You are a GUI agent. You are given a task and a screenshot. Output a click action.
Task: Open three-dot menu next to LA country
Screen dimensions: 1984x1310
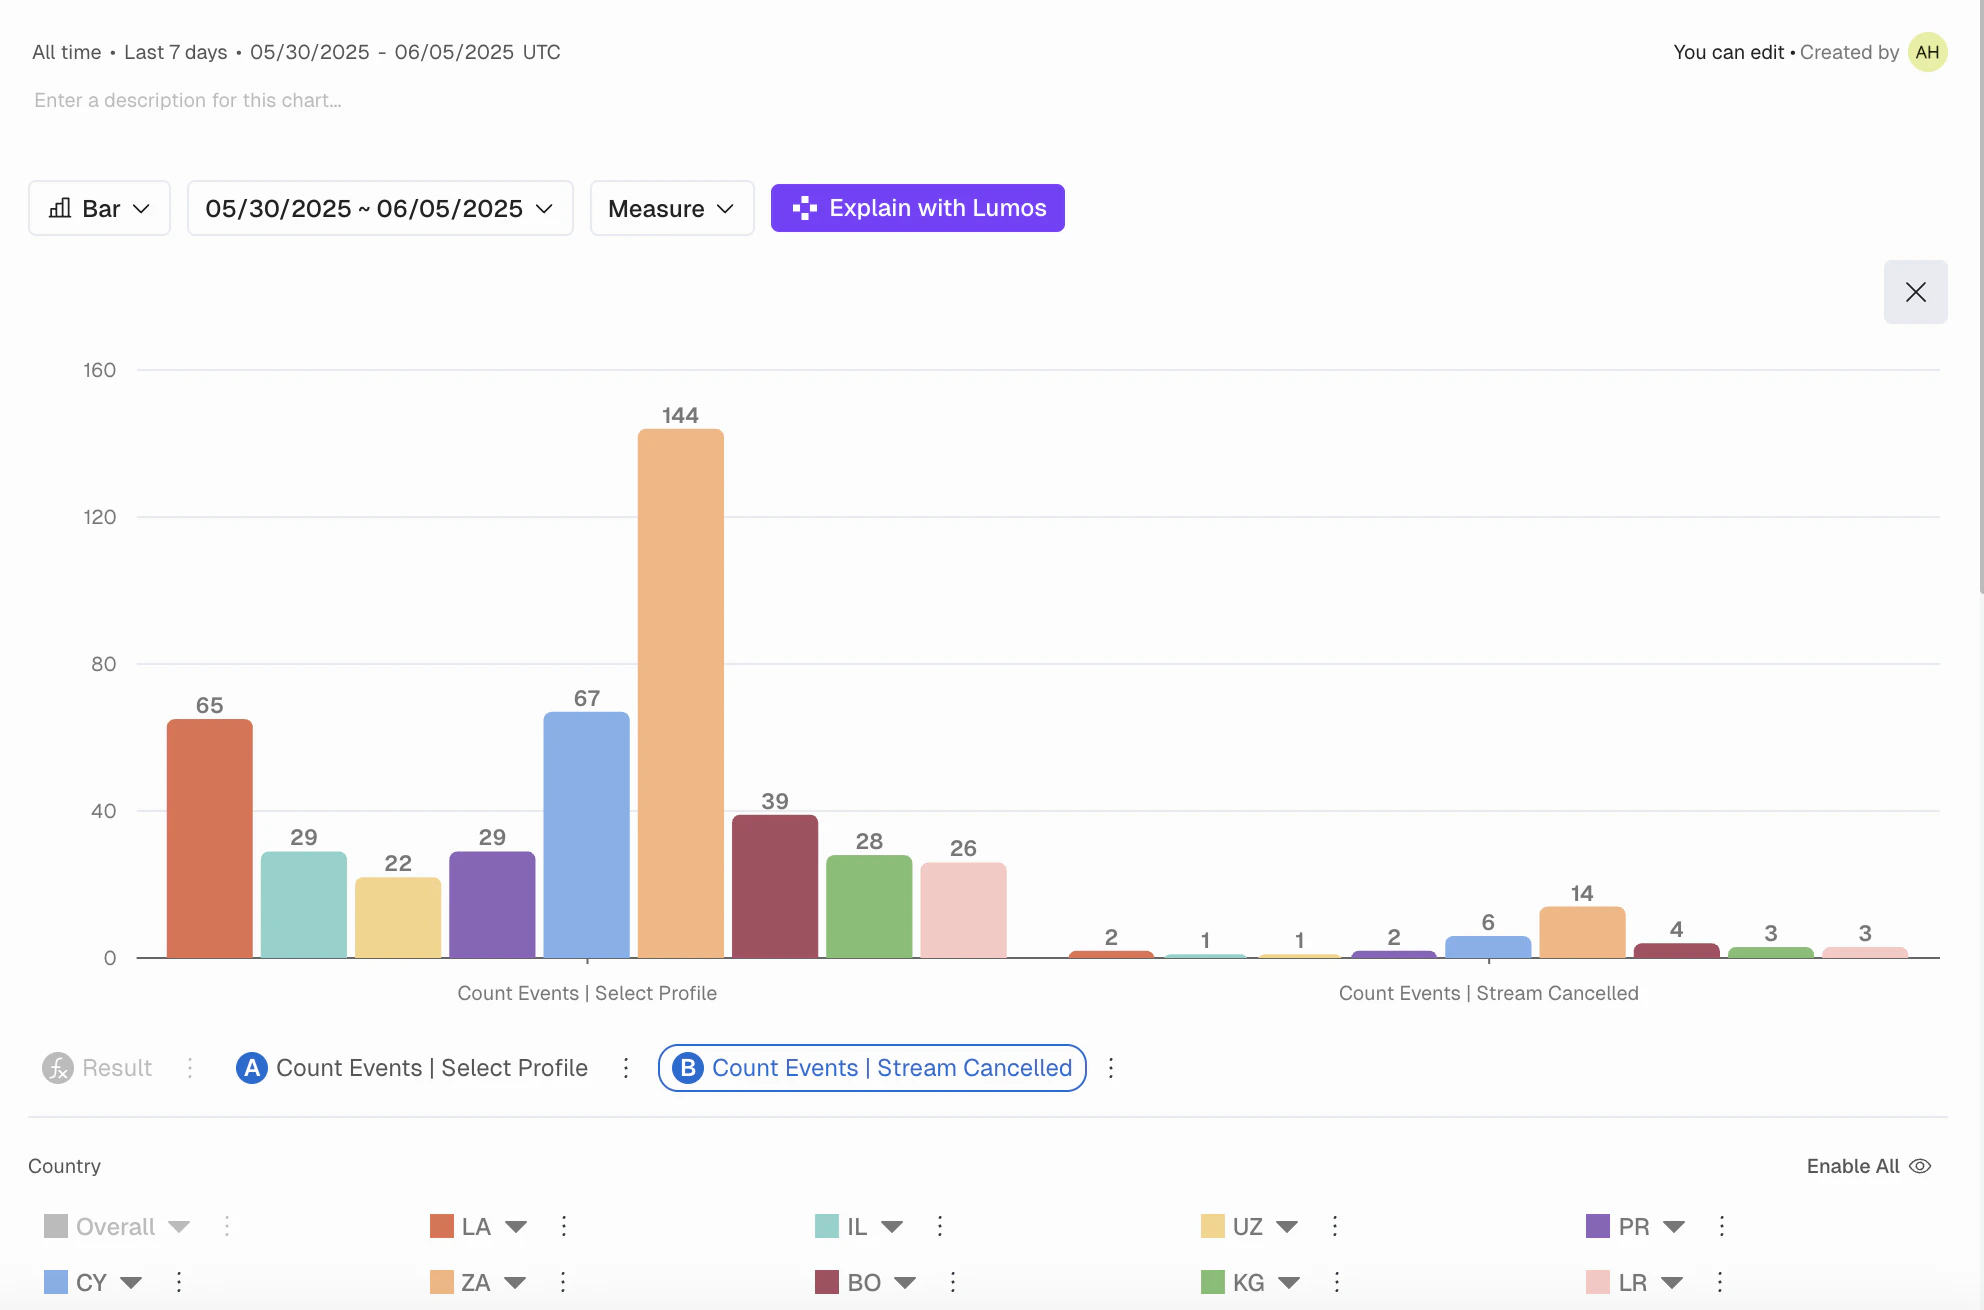pos(564,1226)
